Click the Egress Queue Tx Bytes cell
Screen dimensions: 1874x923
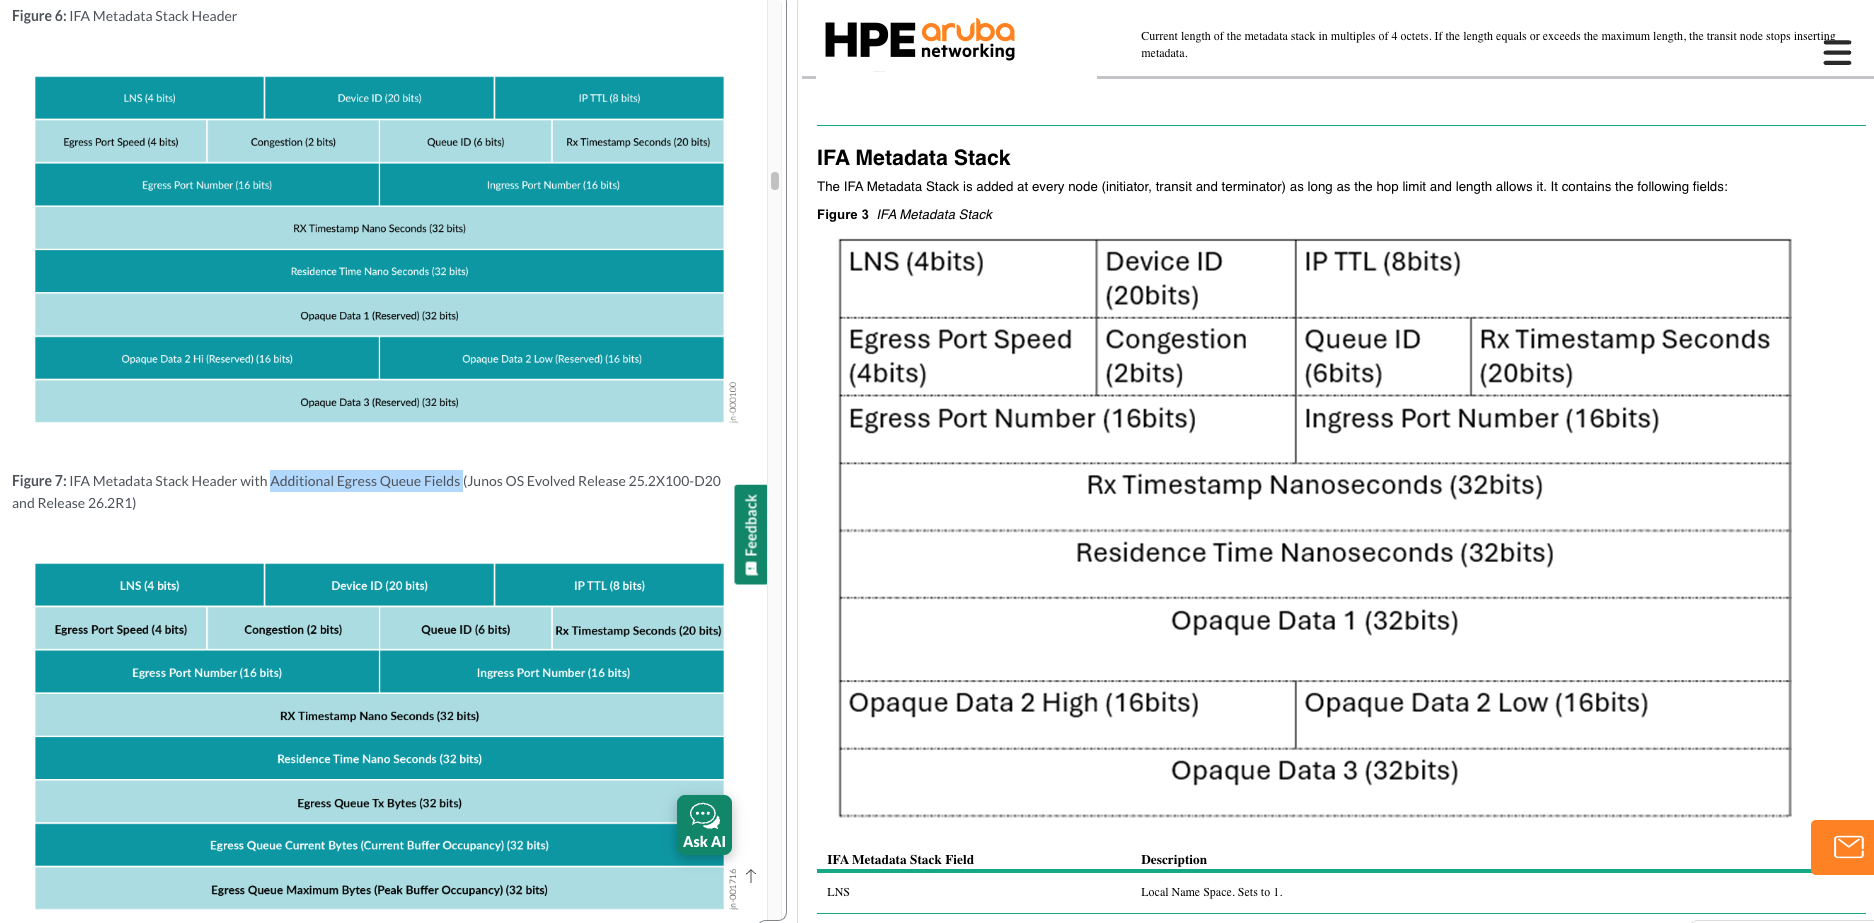379,803
